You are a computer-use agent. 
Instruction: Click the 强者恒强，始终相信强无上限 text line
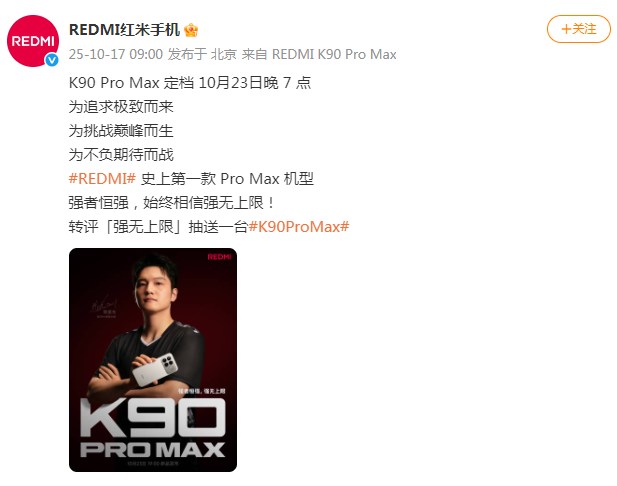click(x=172, y=203)
